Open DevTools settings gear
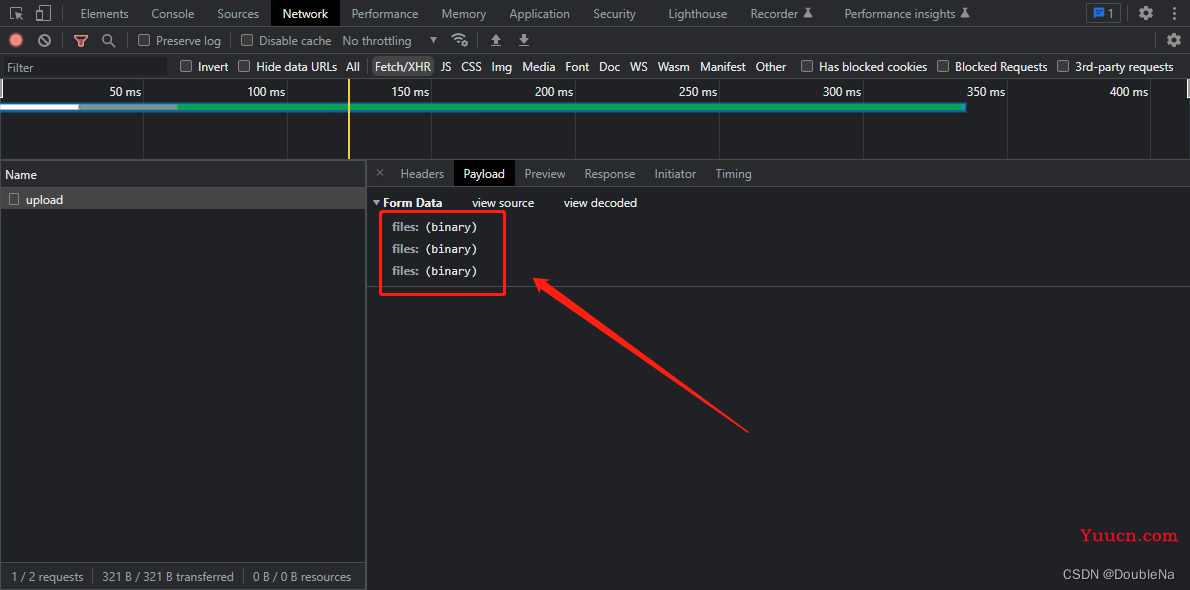Screen dimensions: 1190x590 coord(1146,13)
